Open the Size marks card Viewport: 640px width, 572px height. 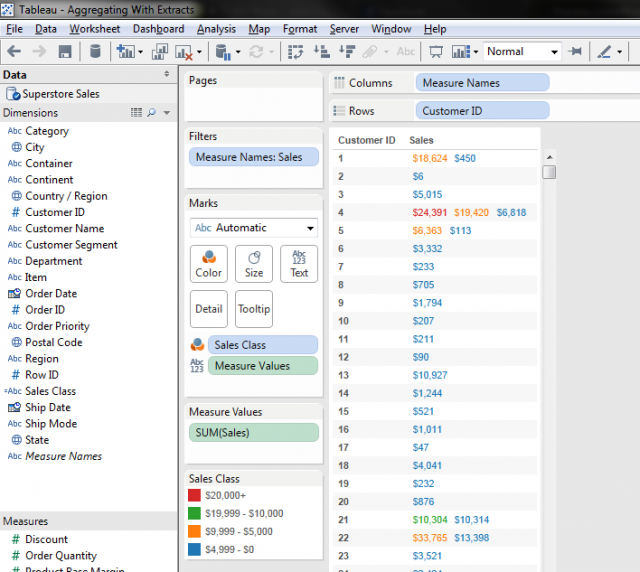(254, 264)
